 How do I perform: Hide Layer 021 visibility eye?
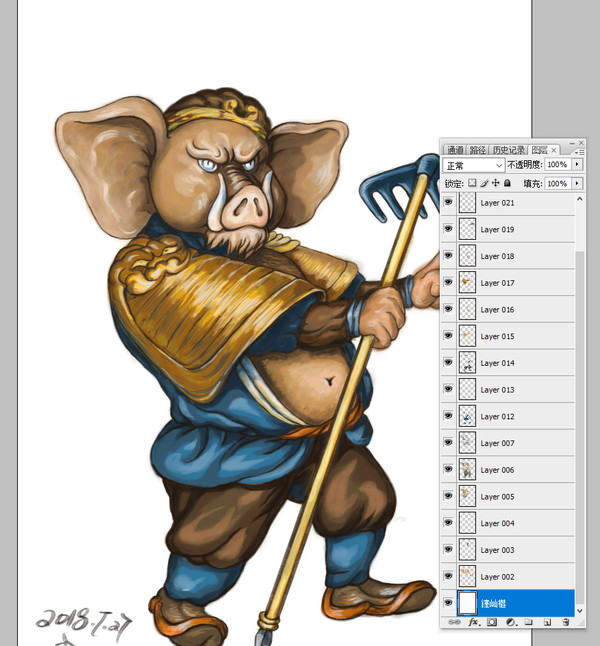coord(448,202)
